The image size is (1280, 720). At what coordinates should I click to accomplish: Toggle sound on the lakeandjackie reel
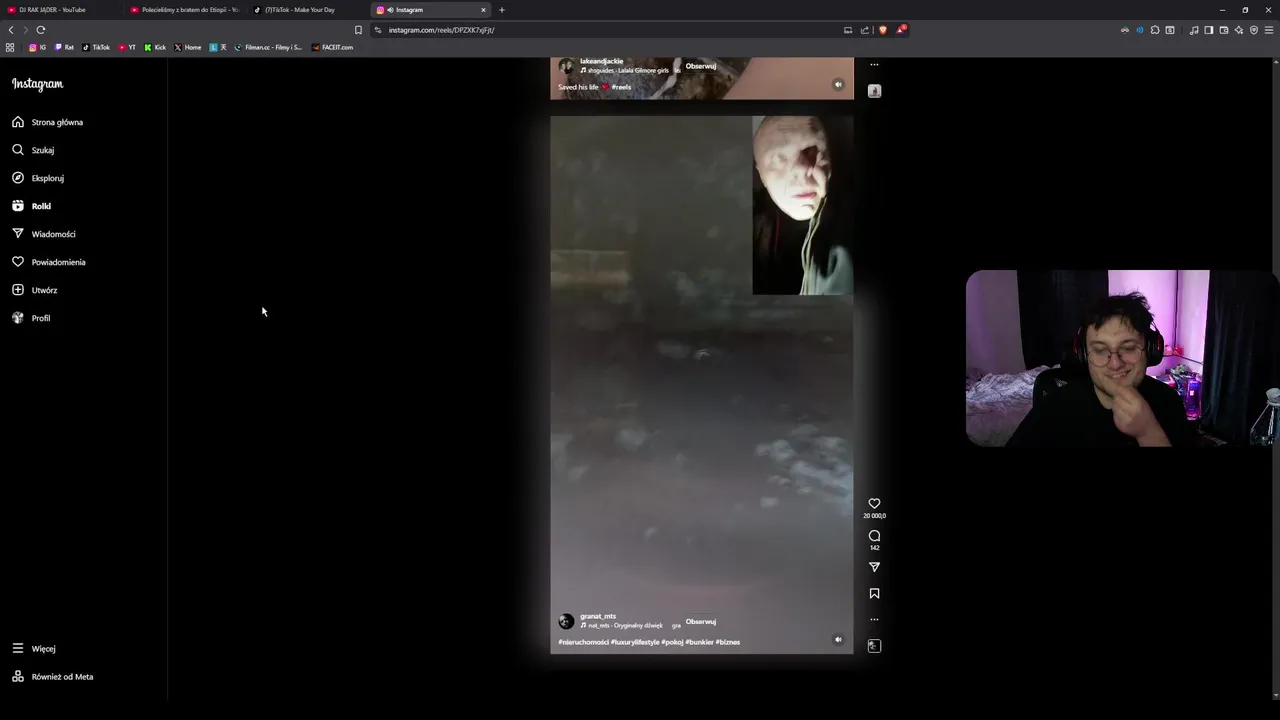click(x=838, y=85)
